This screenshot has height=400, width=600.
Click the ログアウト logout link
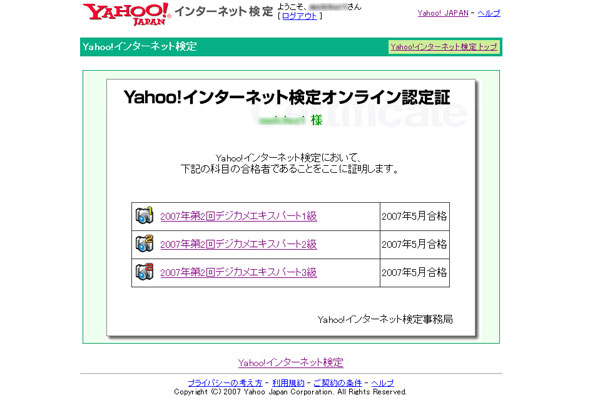coord(299,16)
